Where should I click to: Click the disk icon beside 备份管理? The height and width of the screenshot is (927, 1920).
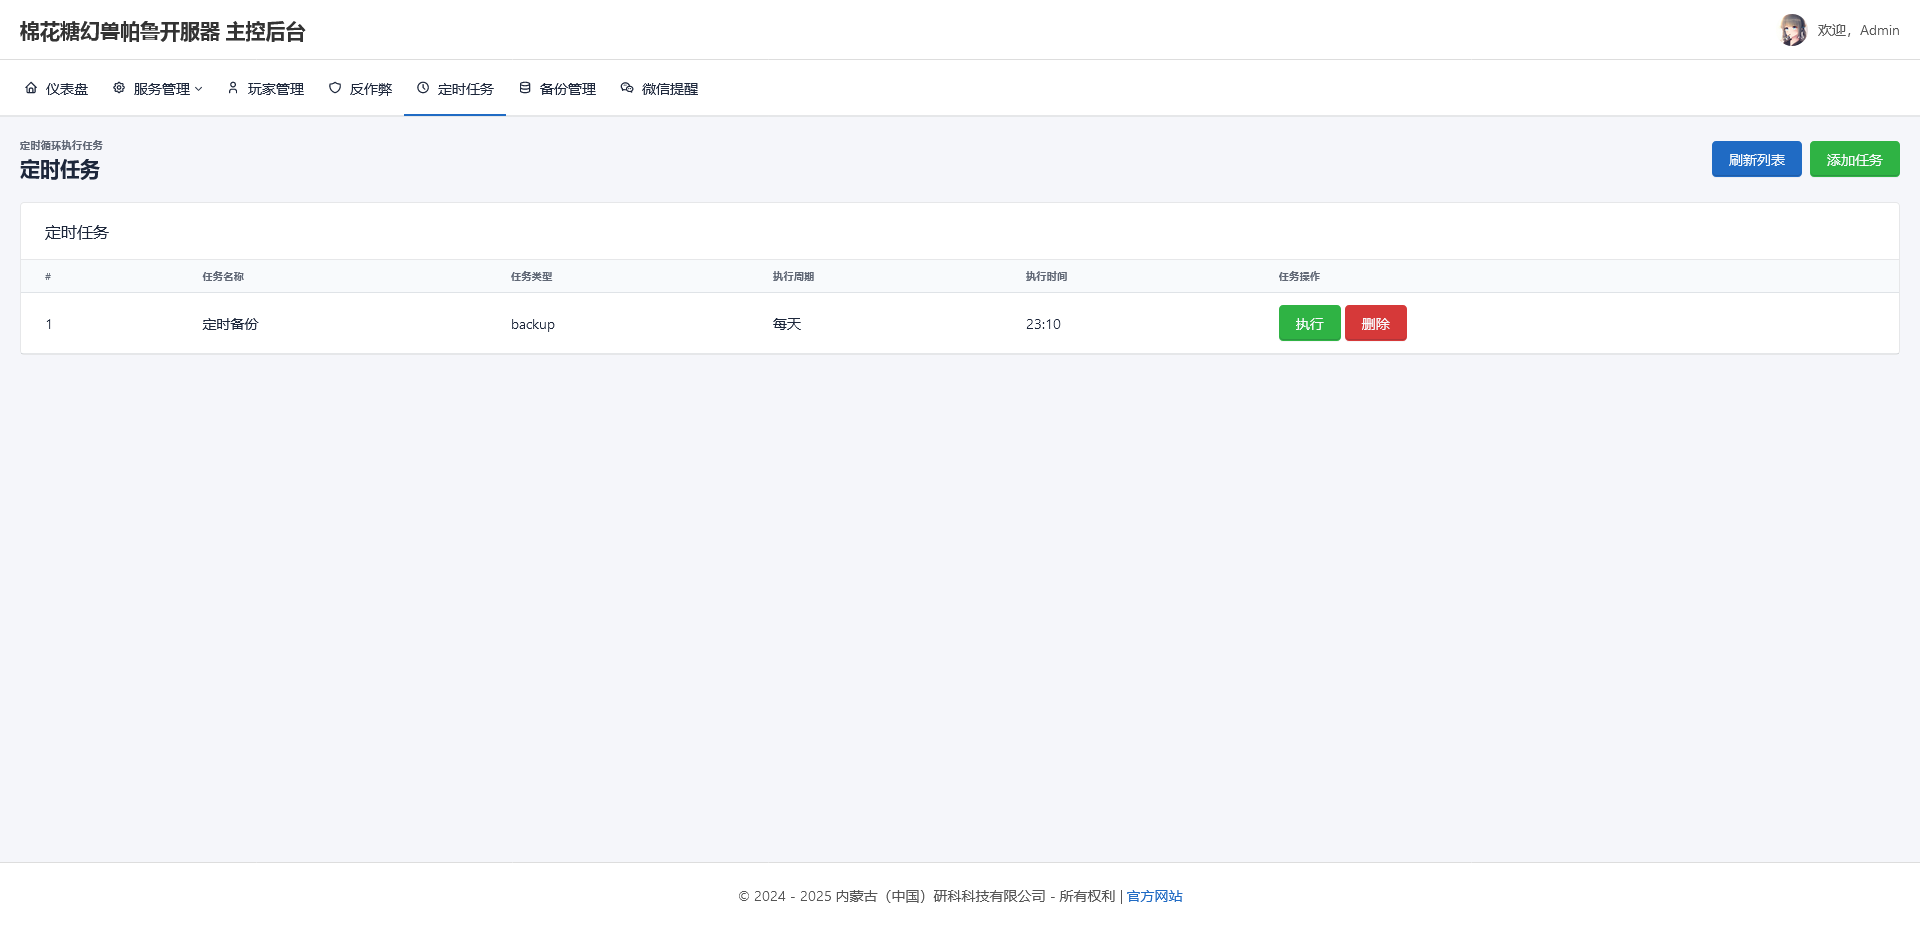[x=525, y=88]
